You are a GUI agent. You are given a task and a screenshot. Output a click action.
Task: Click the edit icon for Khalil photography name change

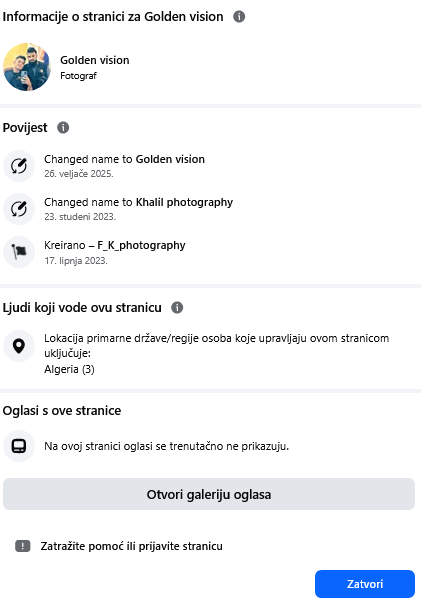point(19,209)
